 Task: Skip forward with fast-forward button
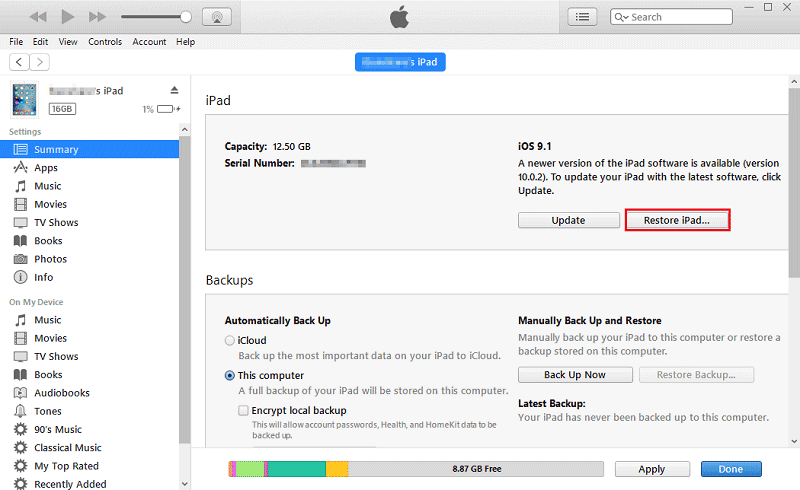click(97, 17)
